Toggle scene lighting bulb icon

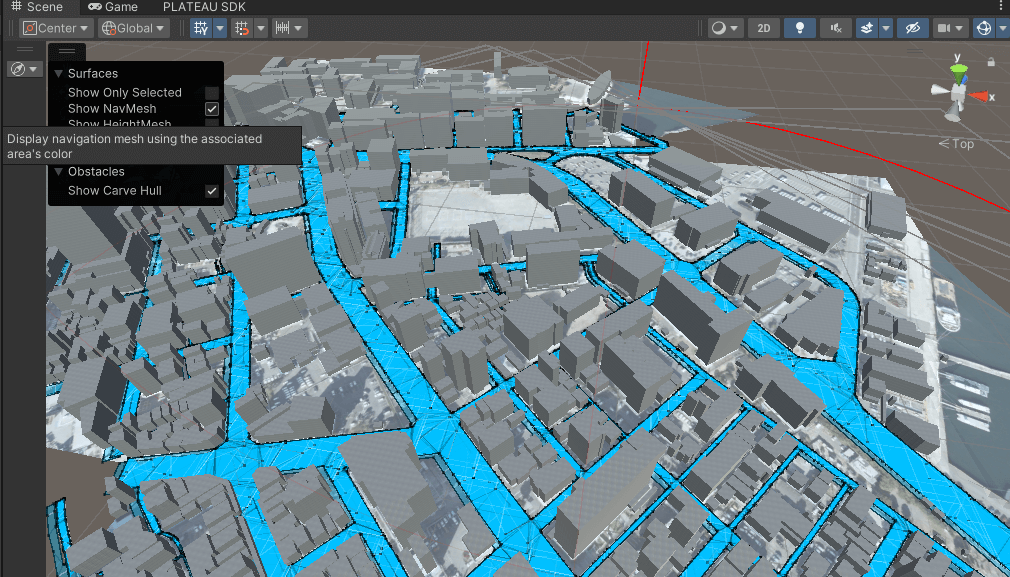[x=800, y=28]
